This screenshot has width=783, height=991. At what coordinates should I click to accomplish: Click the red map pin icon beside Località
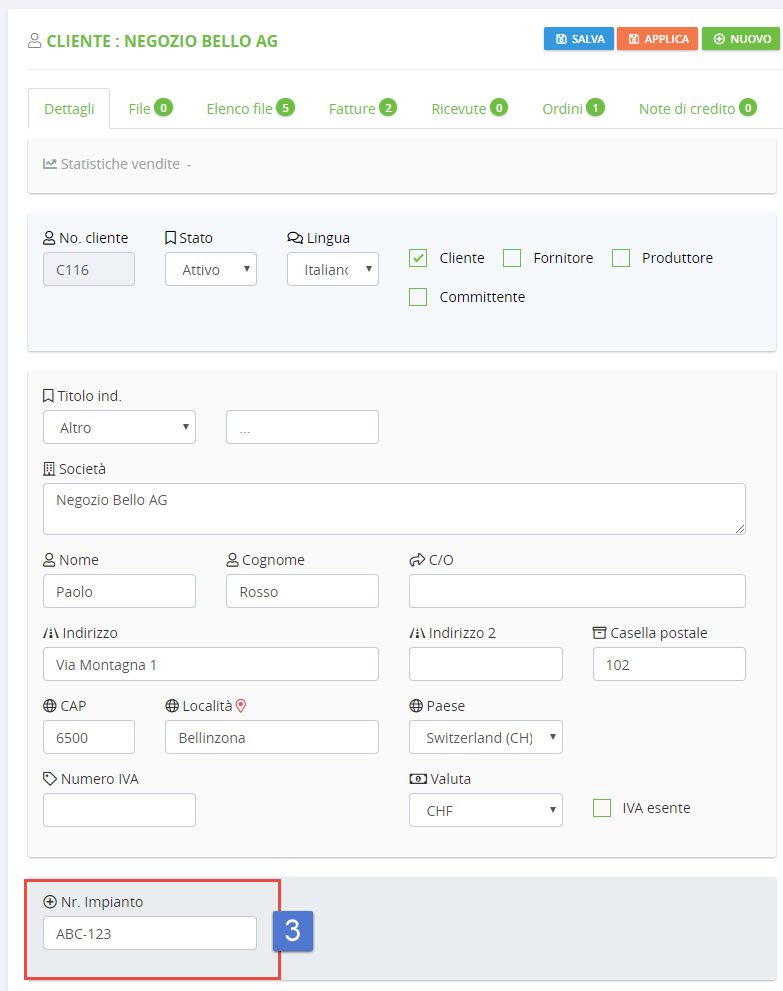coord(241,706)
